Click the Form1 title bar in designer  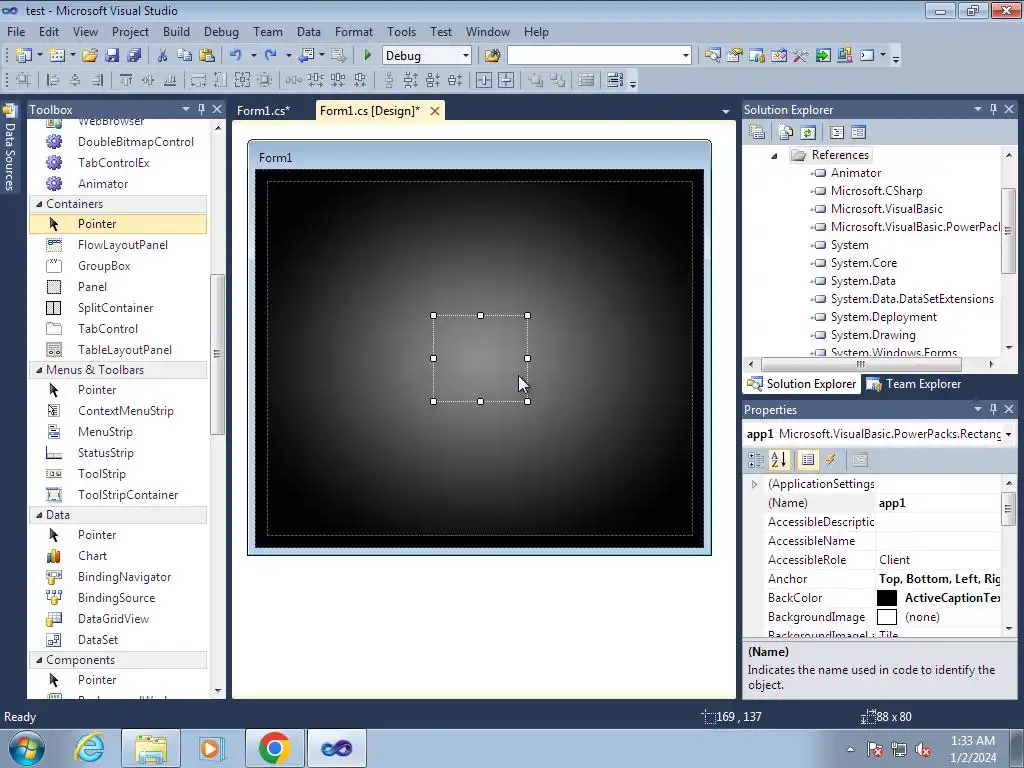coord(479,157)
